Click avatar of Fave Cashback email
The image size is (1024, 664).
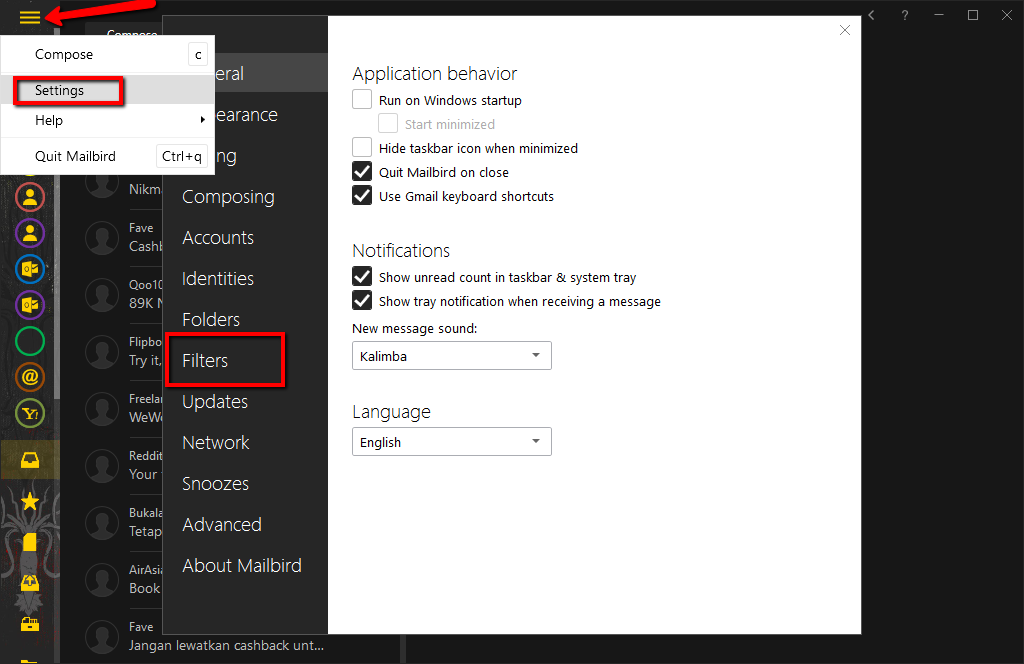[x=102, y=237]
